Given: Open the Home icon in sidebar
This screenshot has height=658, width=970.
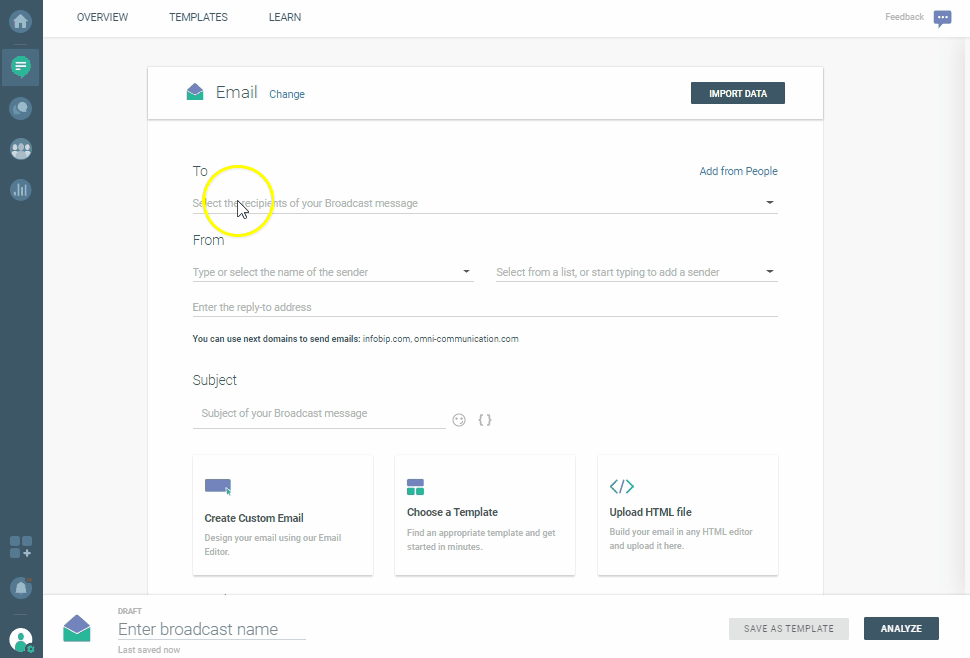Looking at the screenshot, I should (21, 20).
